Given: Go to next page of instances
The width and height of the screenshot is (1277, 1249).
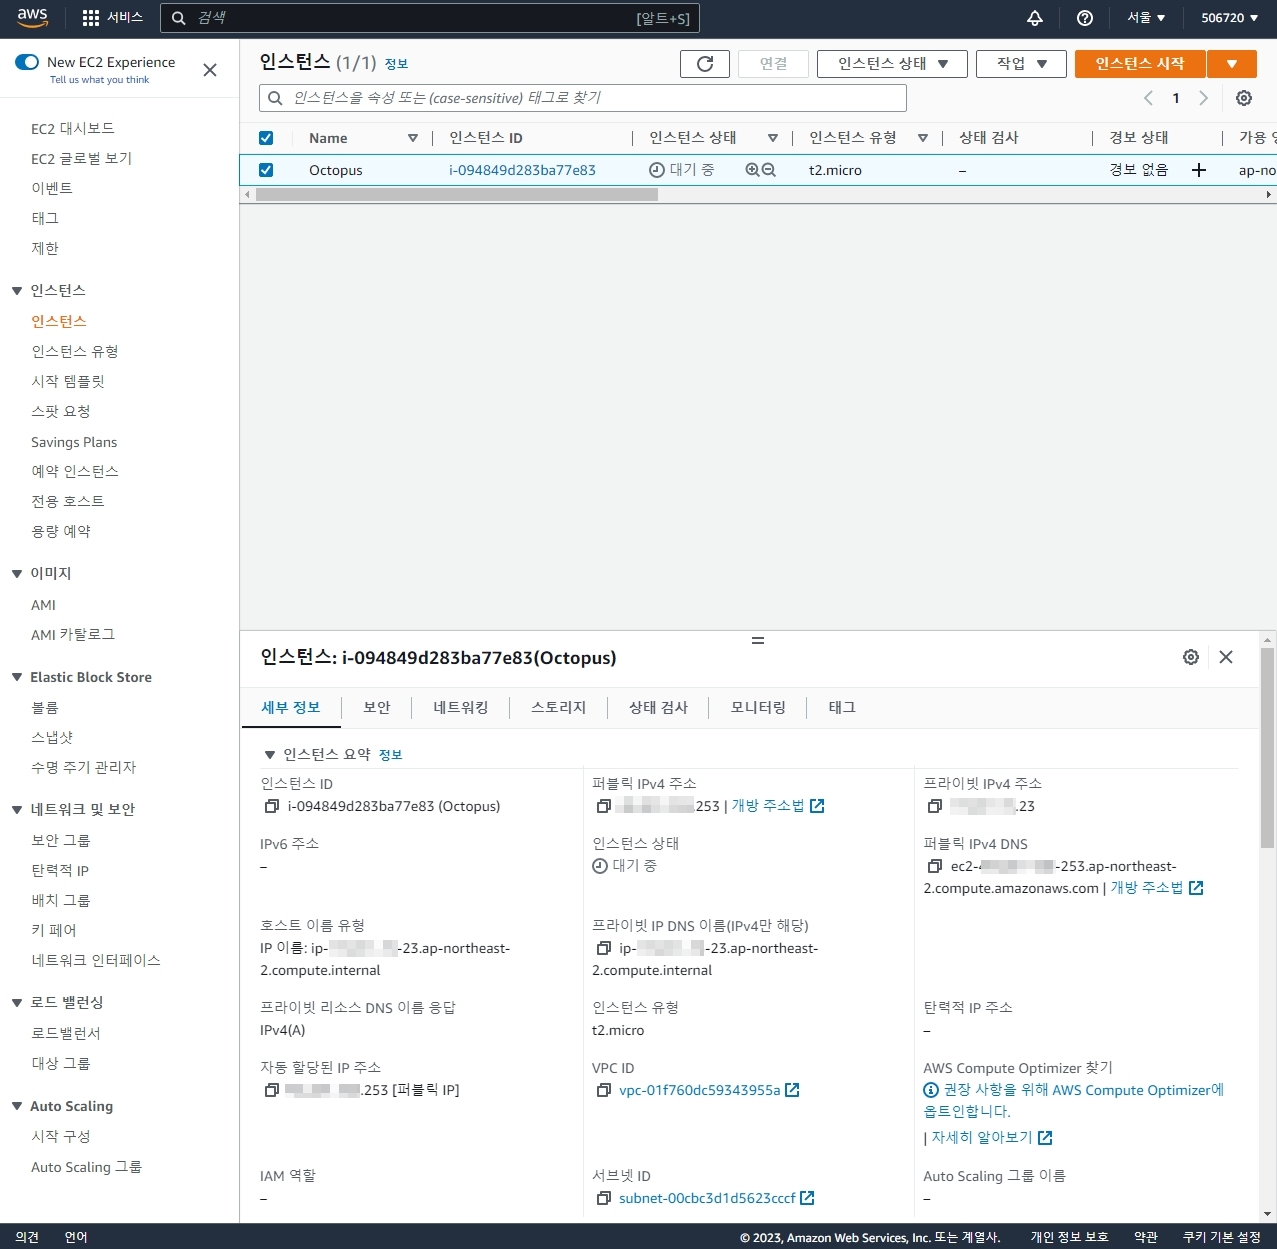Looking at the screenshot, I should [1203, 98].
